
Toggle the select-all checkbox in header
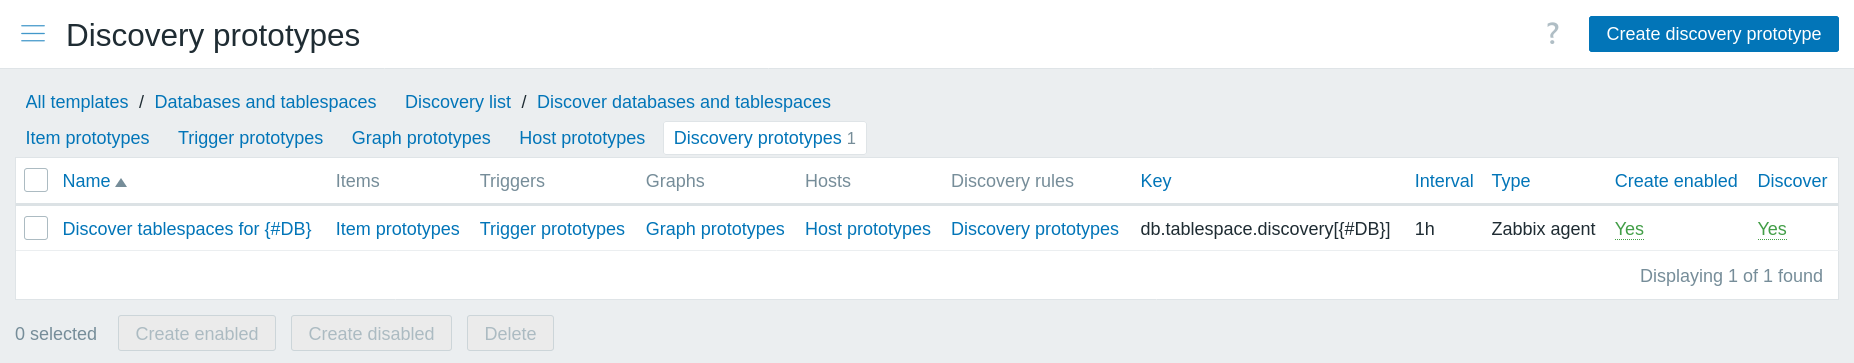pos(36,180)
